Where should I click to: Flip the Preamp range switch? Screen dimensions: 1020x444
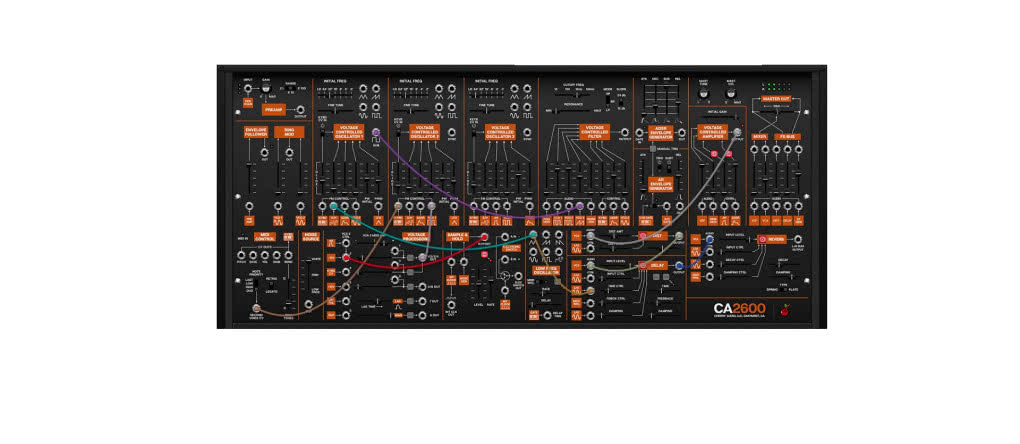point(290,88)
